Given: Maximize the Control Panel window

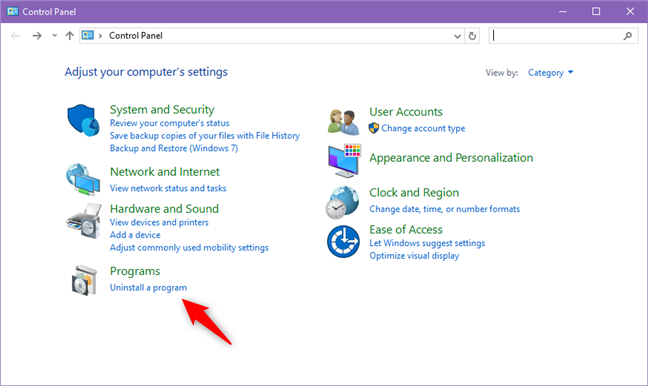Looking at the screenshot, I should (x=596, y=11).
